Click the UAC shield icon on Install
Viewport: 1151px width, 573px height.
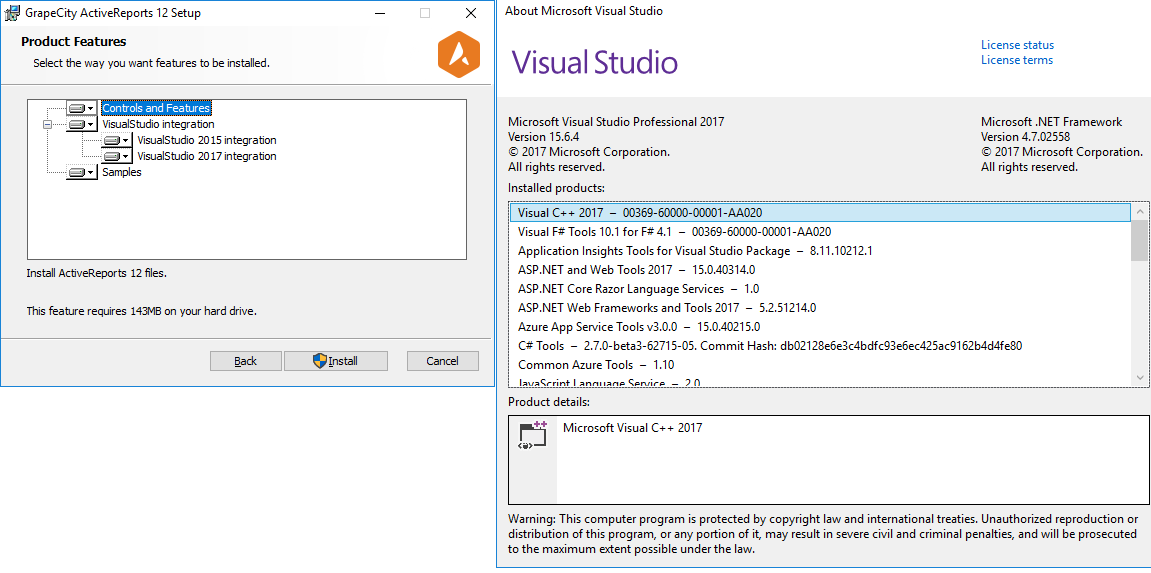(x=319, y=361)
